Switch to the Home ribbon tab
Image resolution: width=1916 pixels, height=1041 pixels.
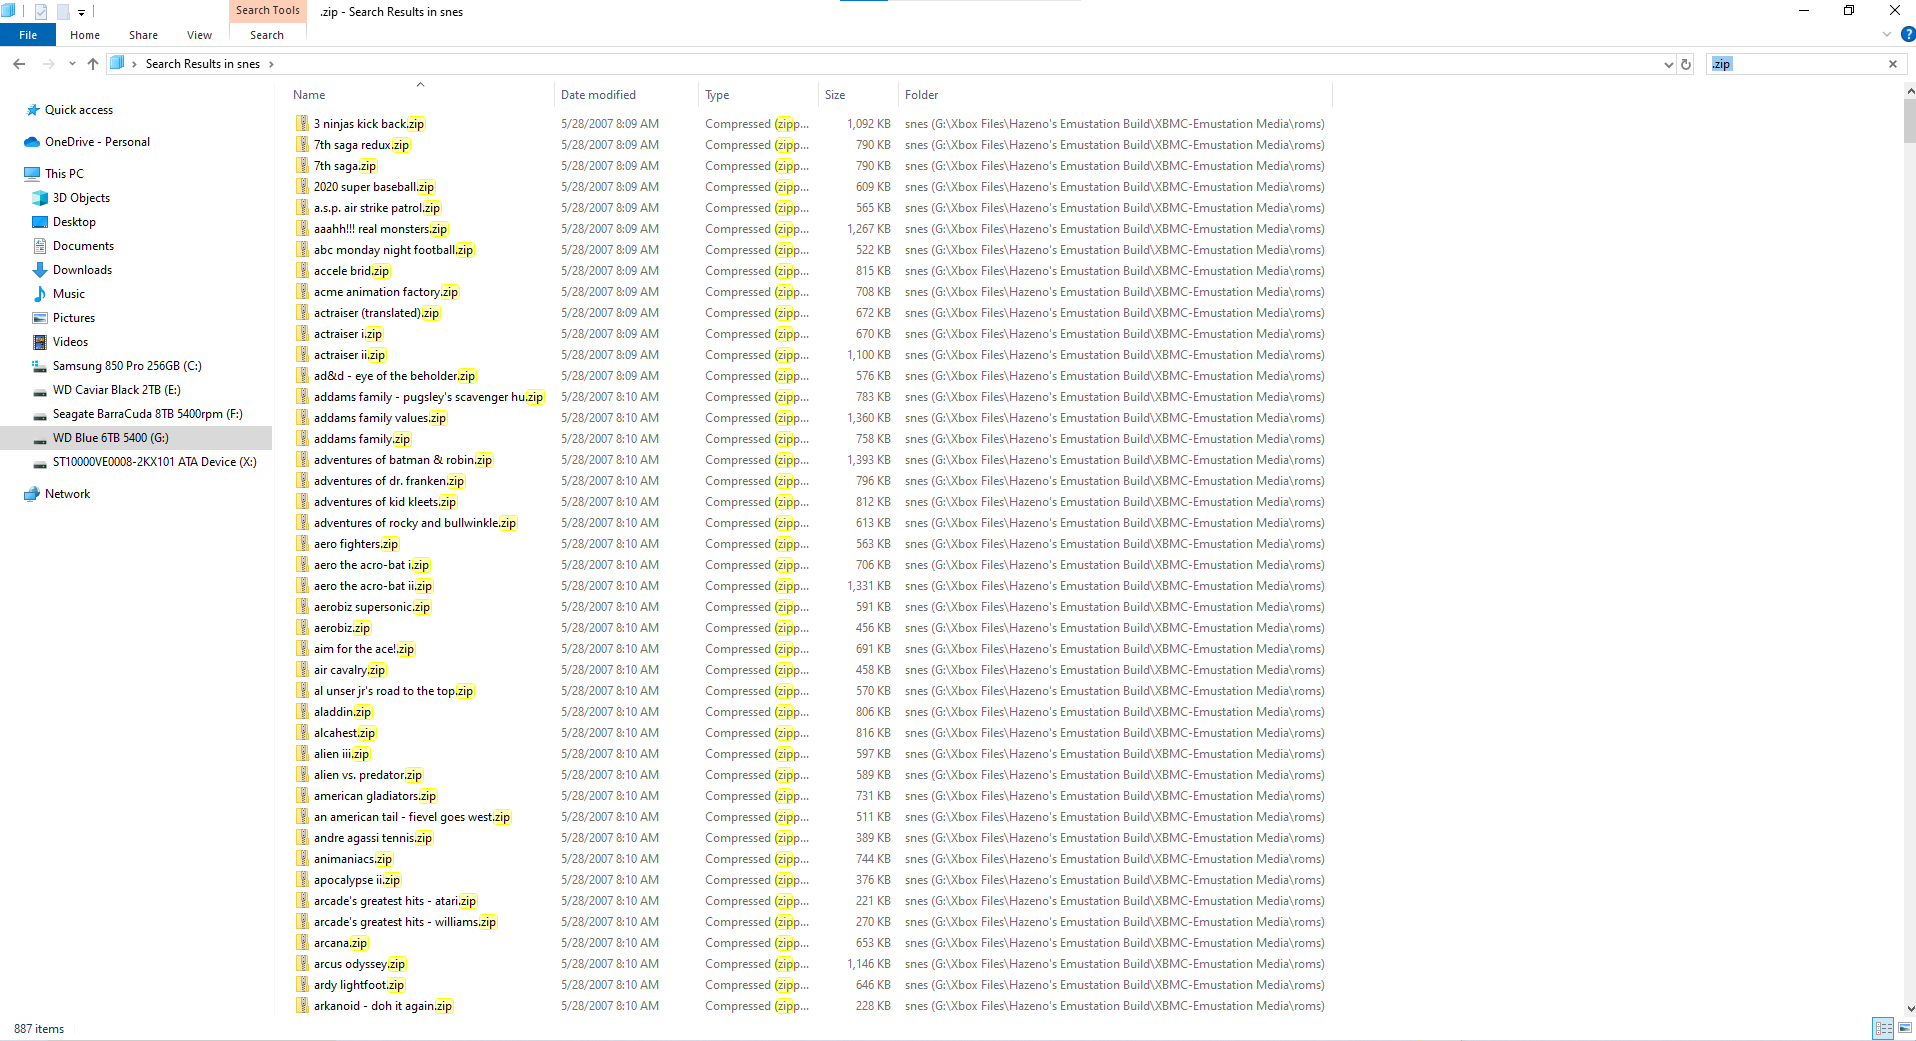(x=85, y=35)
